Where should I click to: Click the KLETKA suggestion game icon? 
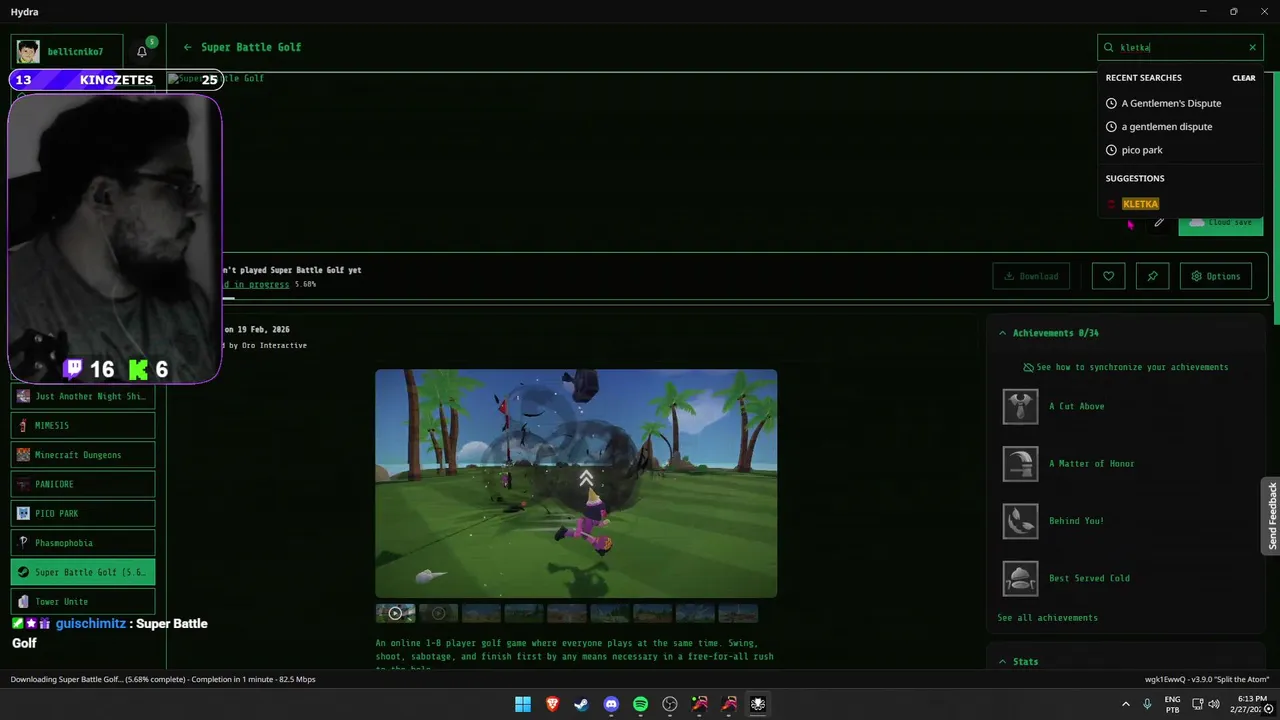tap(1111, 204)
